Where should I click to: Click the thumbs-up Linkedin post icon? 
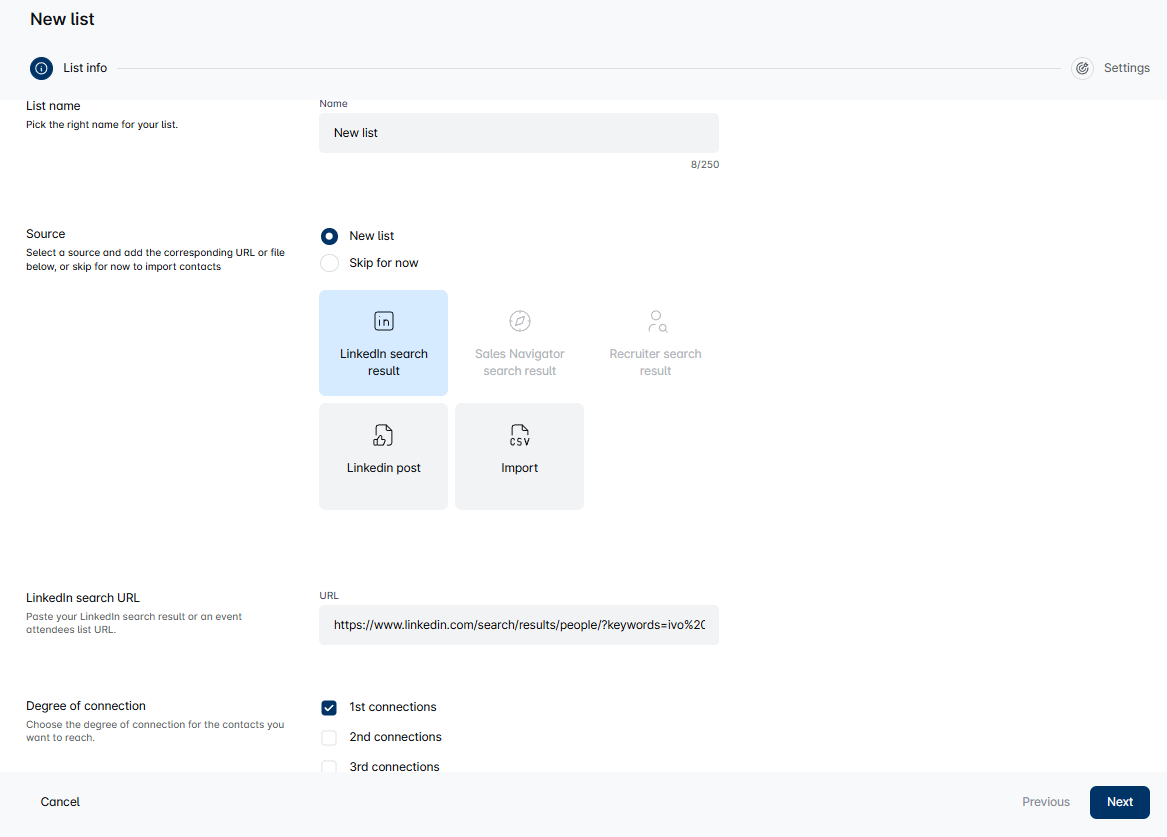tap(383, 435)
